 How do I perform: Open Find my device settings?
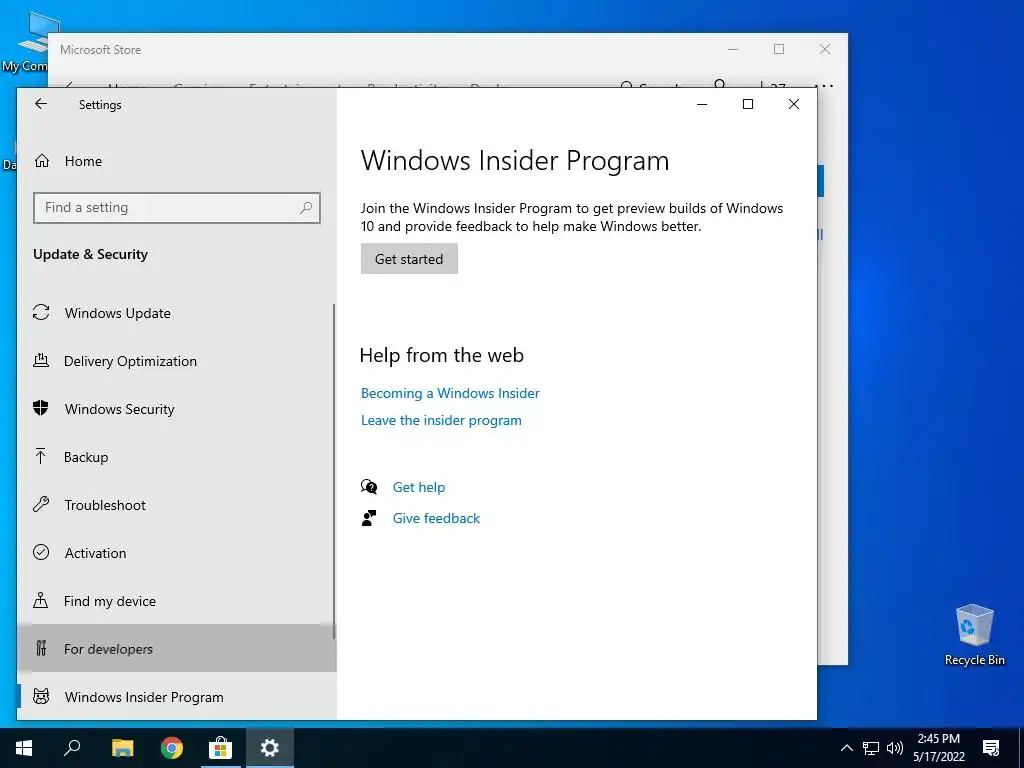(176, 601)
